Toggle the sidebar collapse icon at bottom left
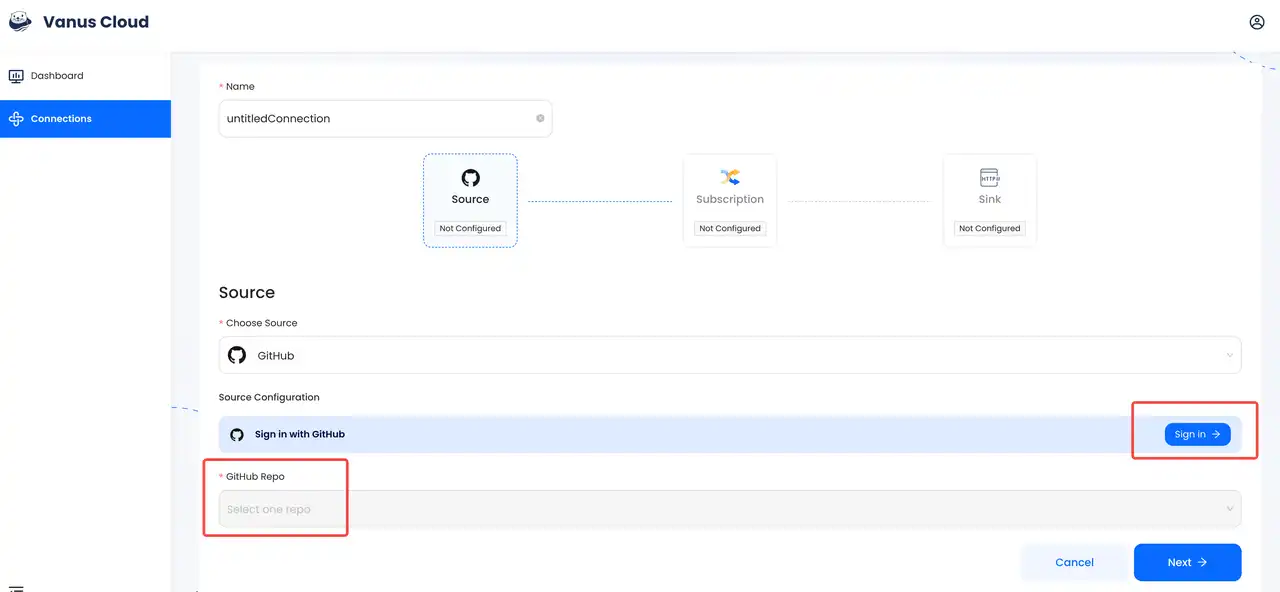Viewport: 1280px width, 592px height. [16, 588]
